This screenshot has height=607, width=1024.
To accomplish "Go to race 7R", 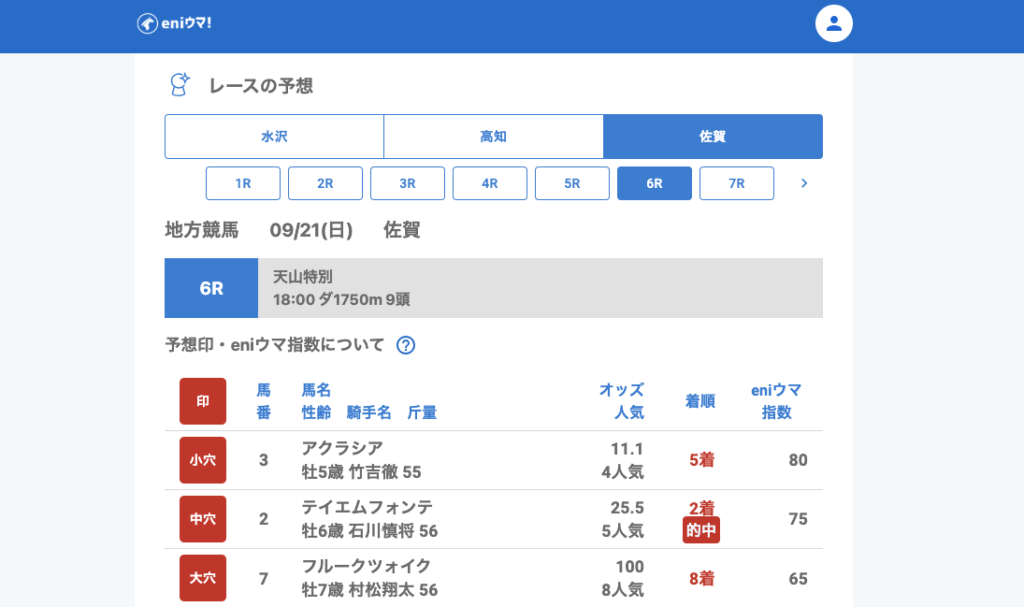I will click(736, 184).
